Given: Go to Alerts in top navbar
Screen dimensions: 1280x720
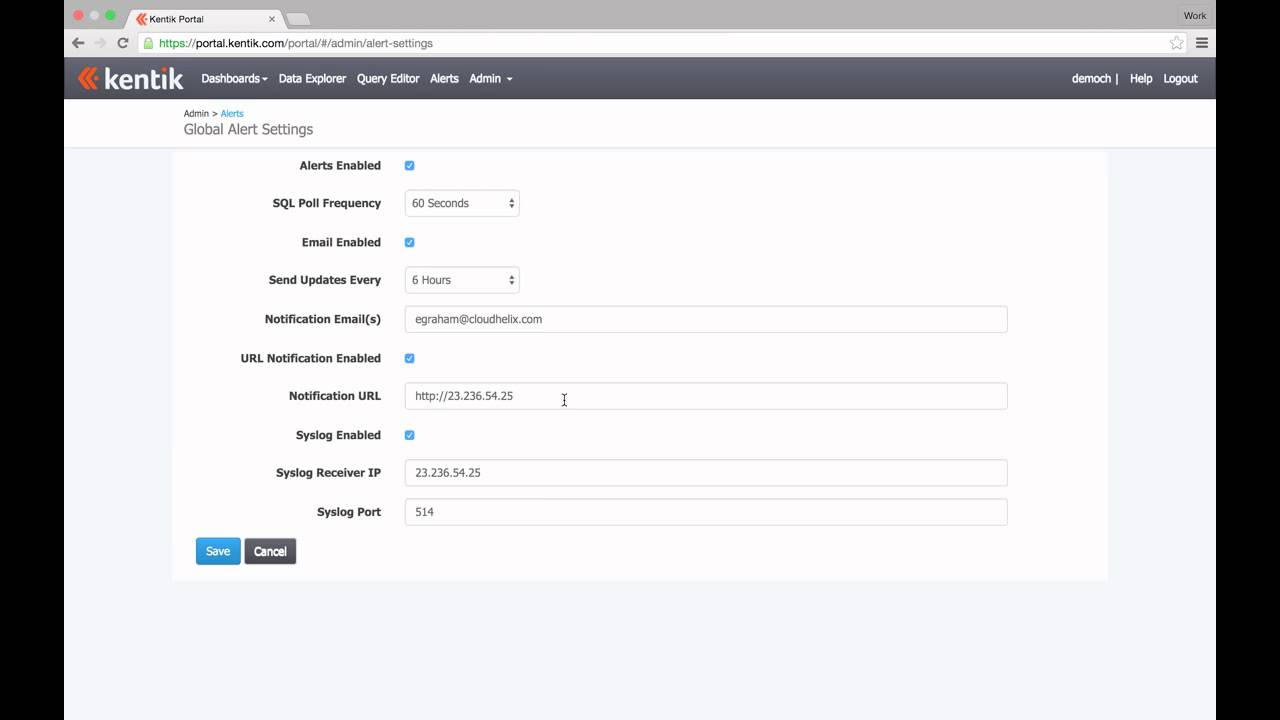Looking at the screenshot, I should [x=444, y=78].
